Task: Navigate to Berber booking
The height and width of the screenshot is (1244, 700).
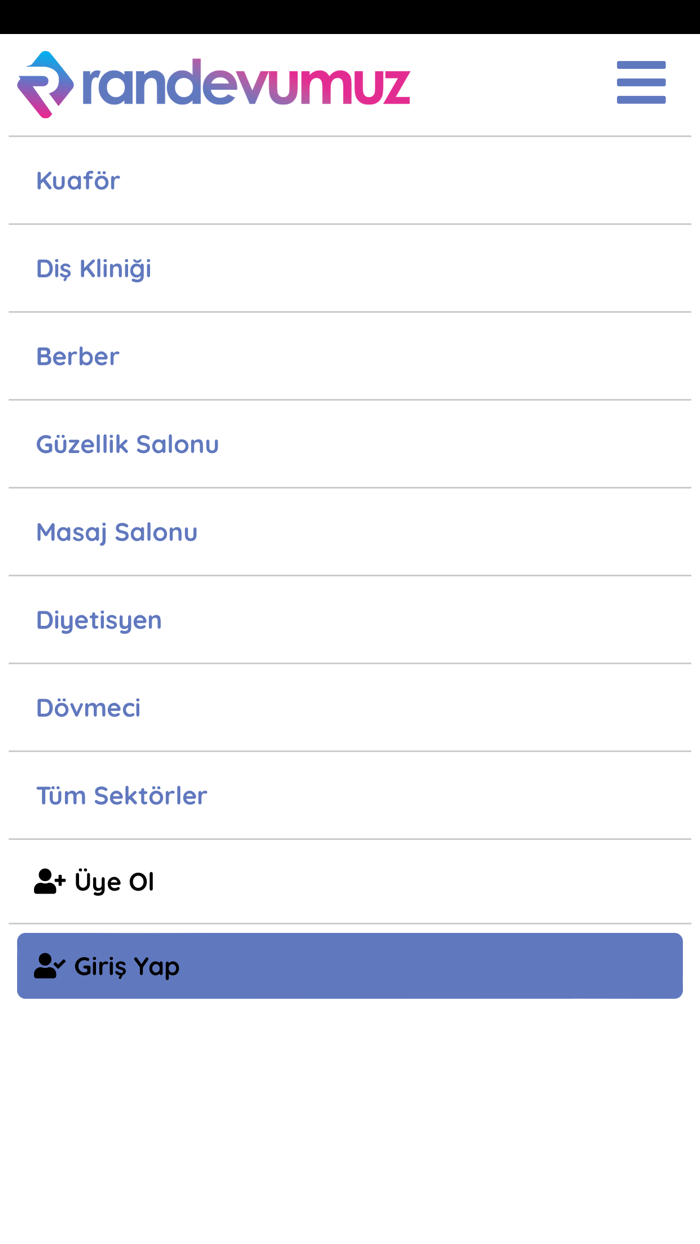Action: [x=77, y=356]
